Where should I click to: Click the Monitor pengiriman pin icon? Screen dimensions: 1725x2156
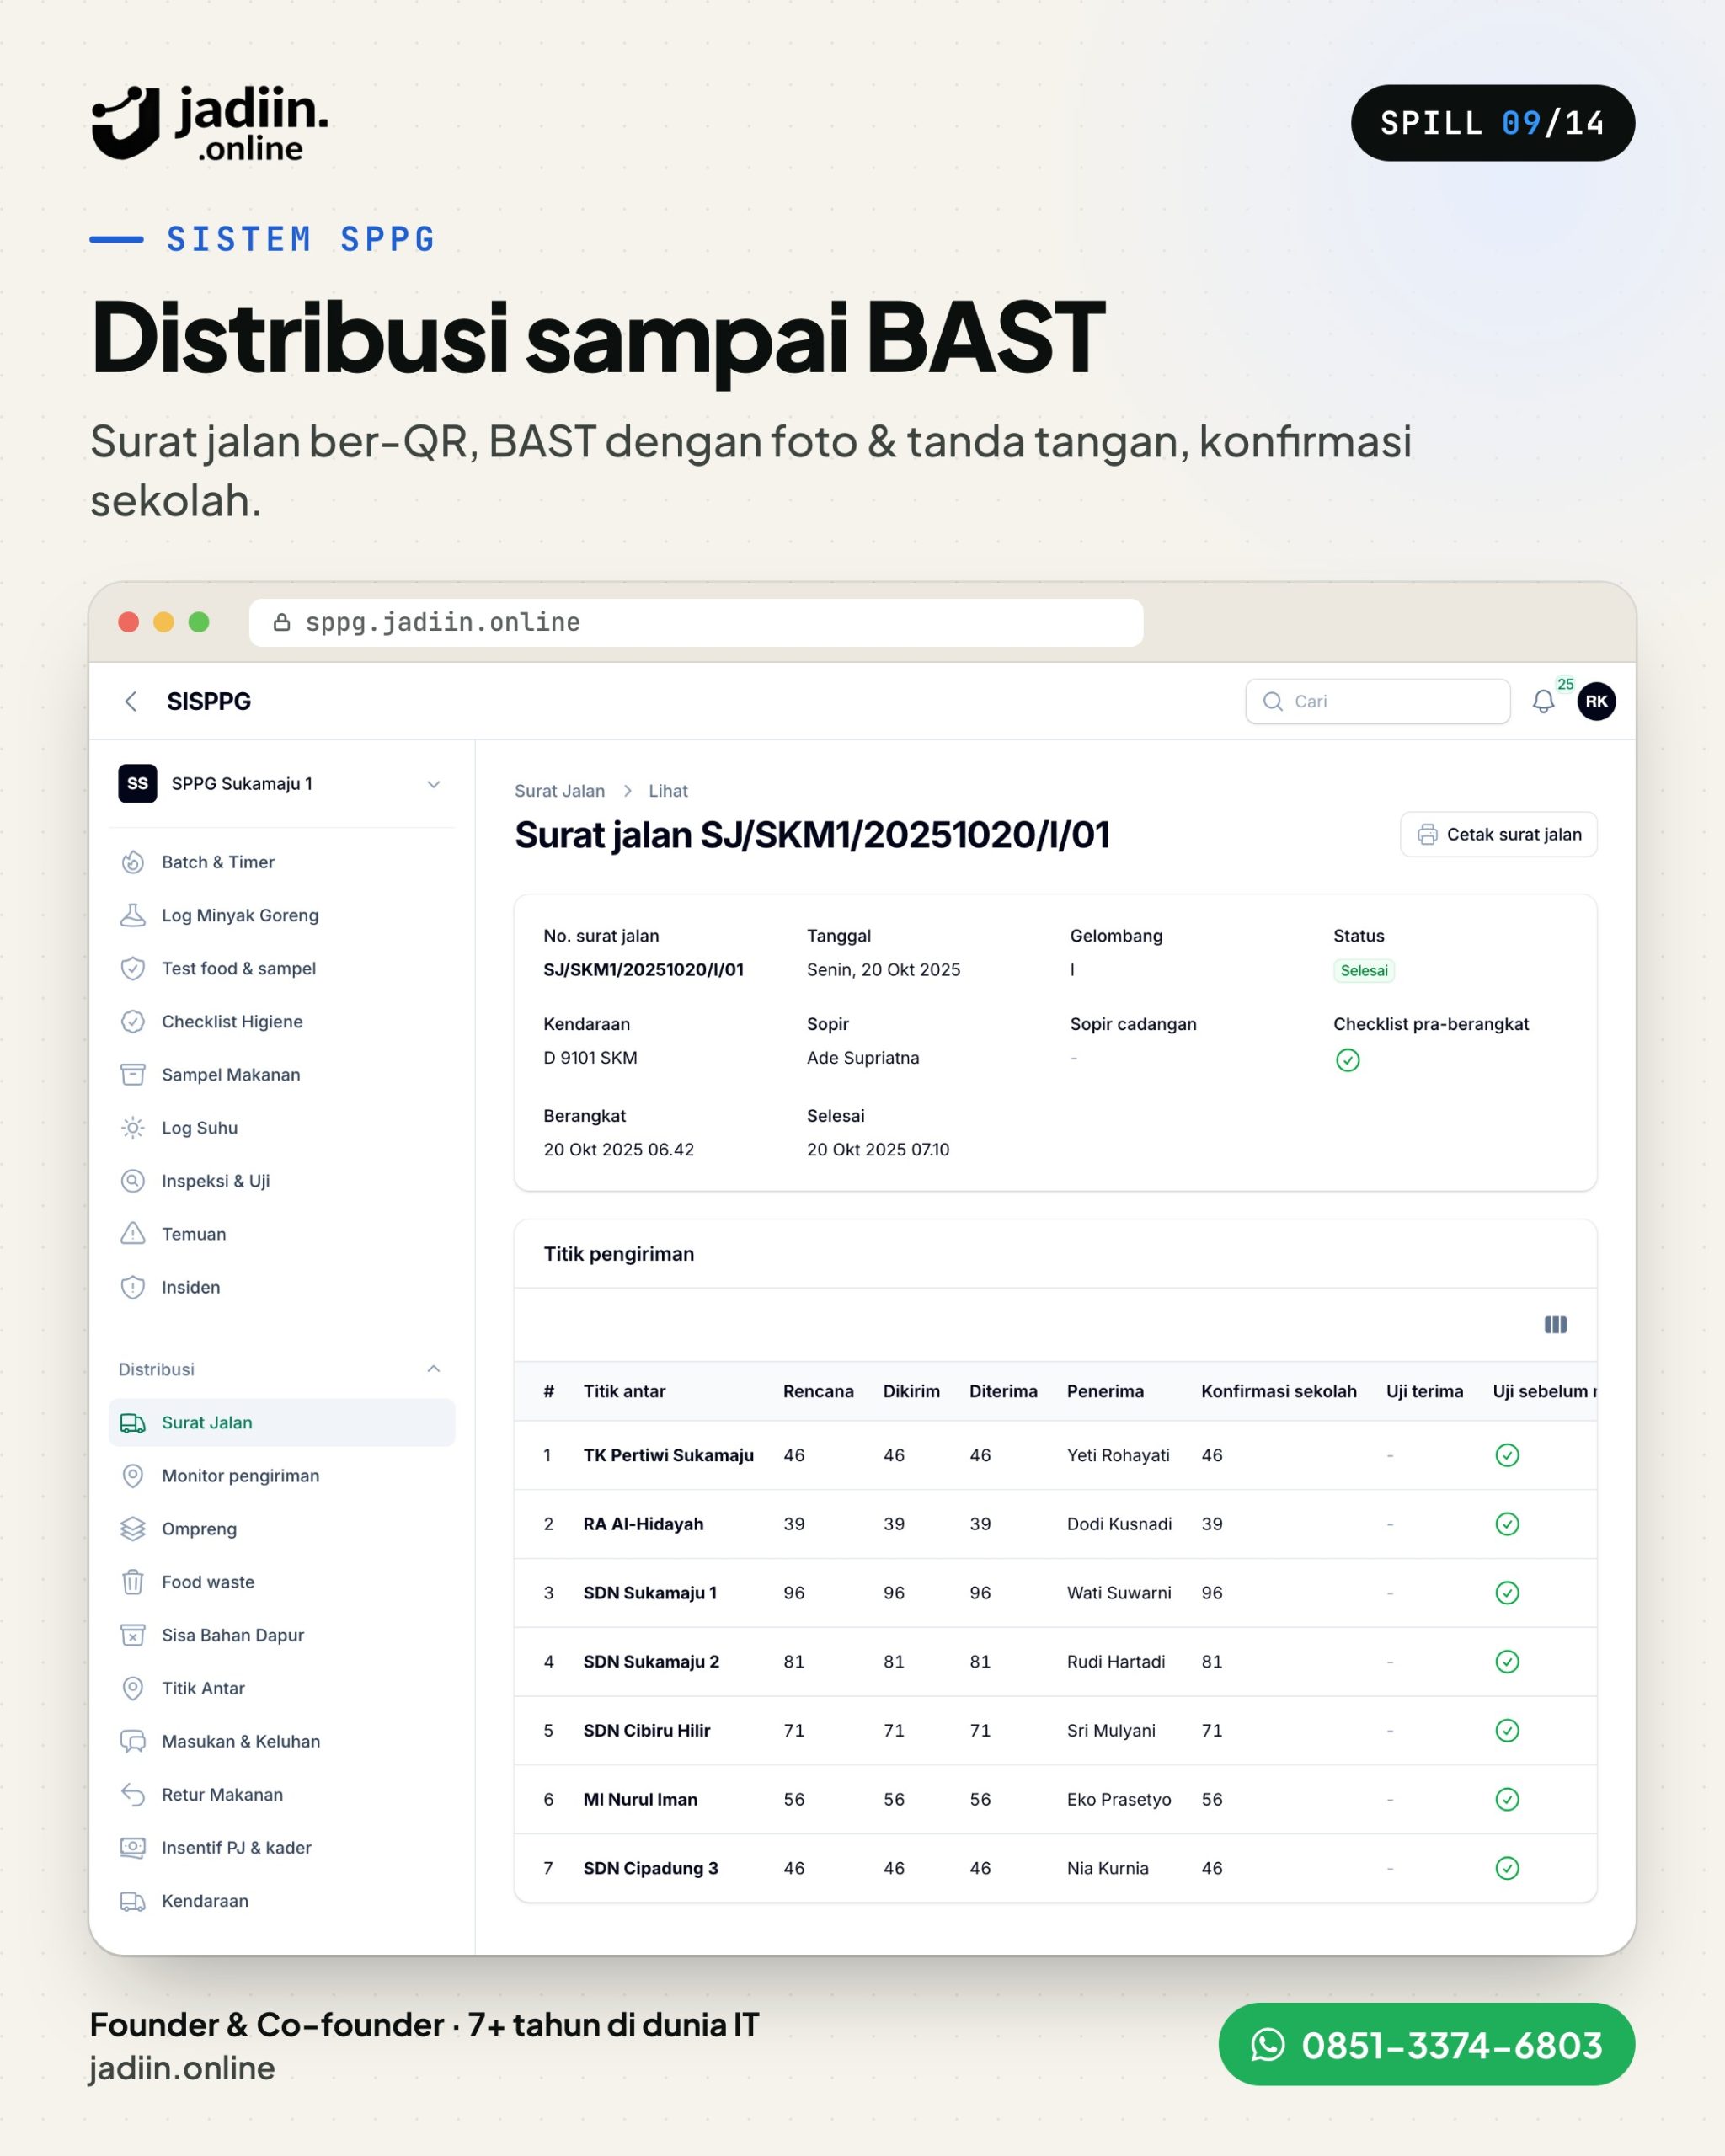click(x=133, y=1475)
